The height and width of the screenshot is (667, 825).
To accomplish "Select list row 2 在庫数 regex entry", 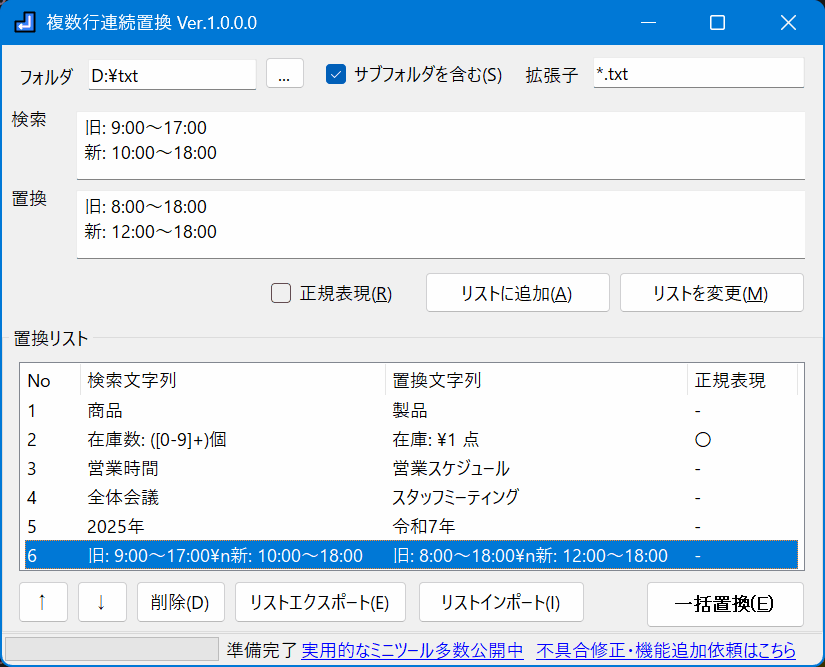I will (x=300, y=439).
